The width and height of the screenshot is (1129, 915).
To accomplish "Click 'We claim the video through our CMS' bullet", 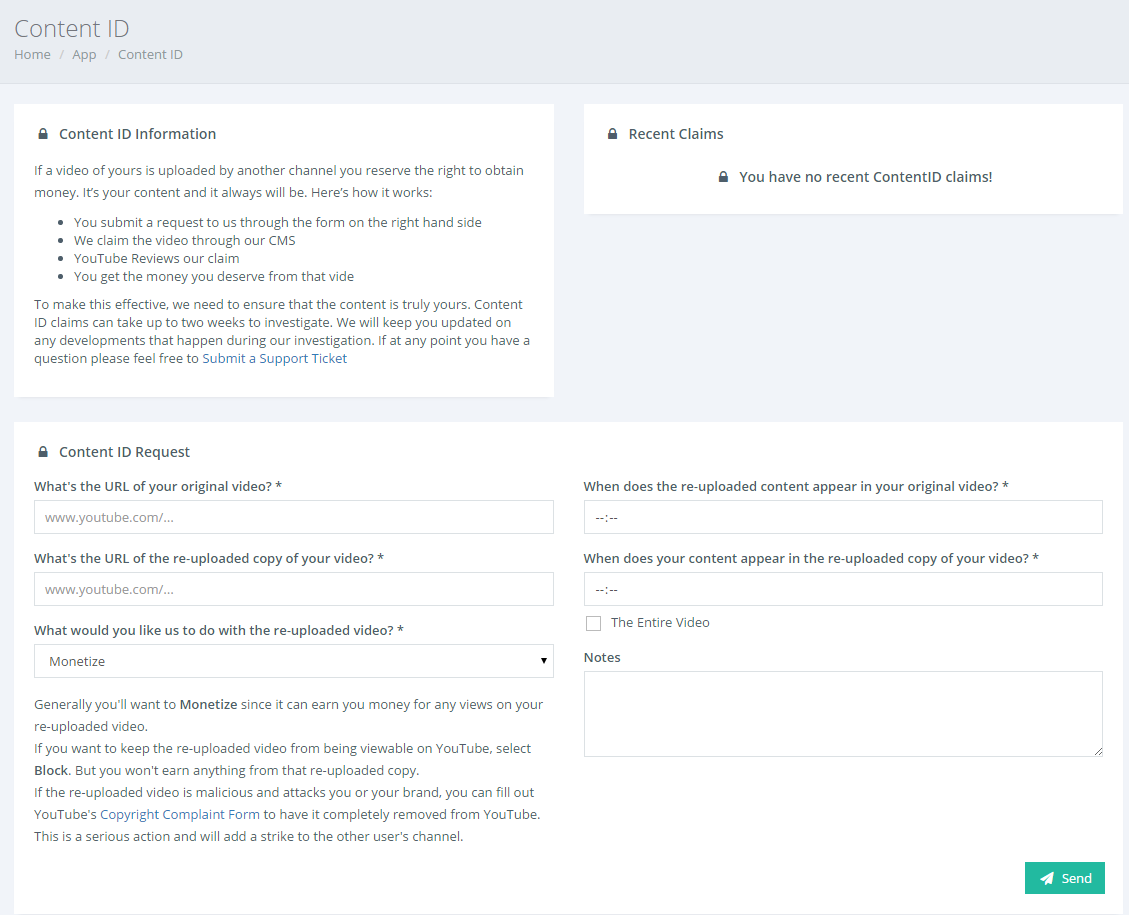I will (184, 240).
